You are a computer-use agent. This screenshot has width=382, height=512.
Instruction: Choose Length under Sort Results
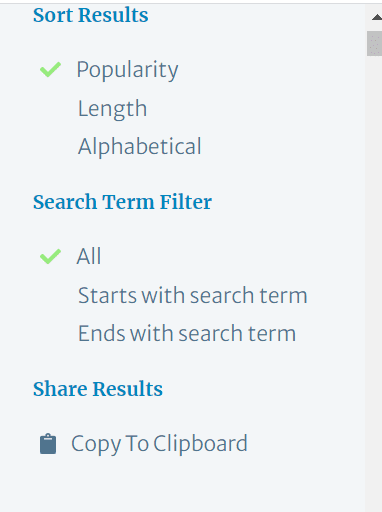tap(112, 109)
